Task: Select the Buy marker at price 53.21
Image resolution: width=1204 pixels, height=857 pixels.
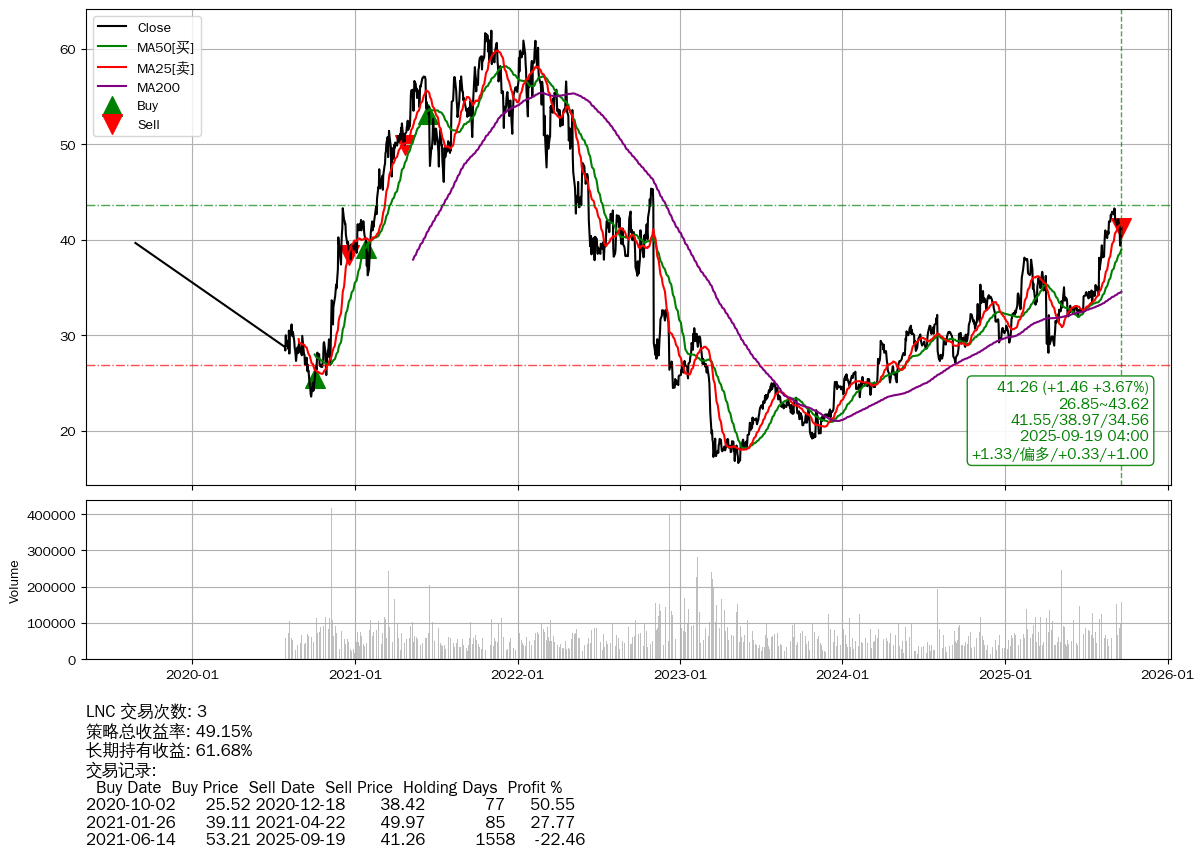Action: tap(428, 115)
